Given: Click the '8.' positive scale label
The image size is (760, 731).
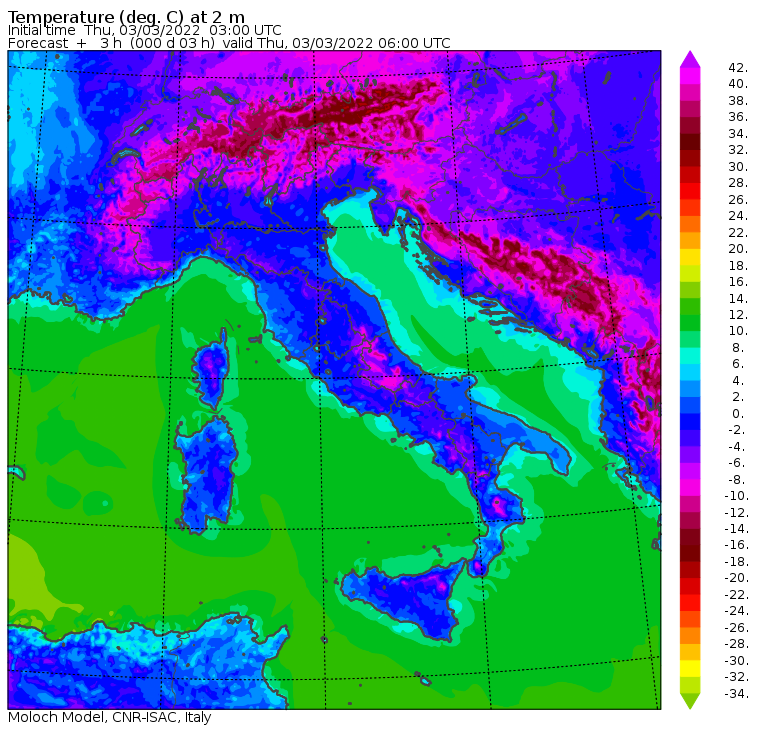Looking at the screenshot, I should (x=738, y=348).
